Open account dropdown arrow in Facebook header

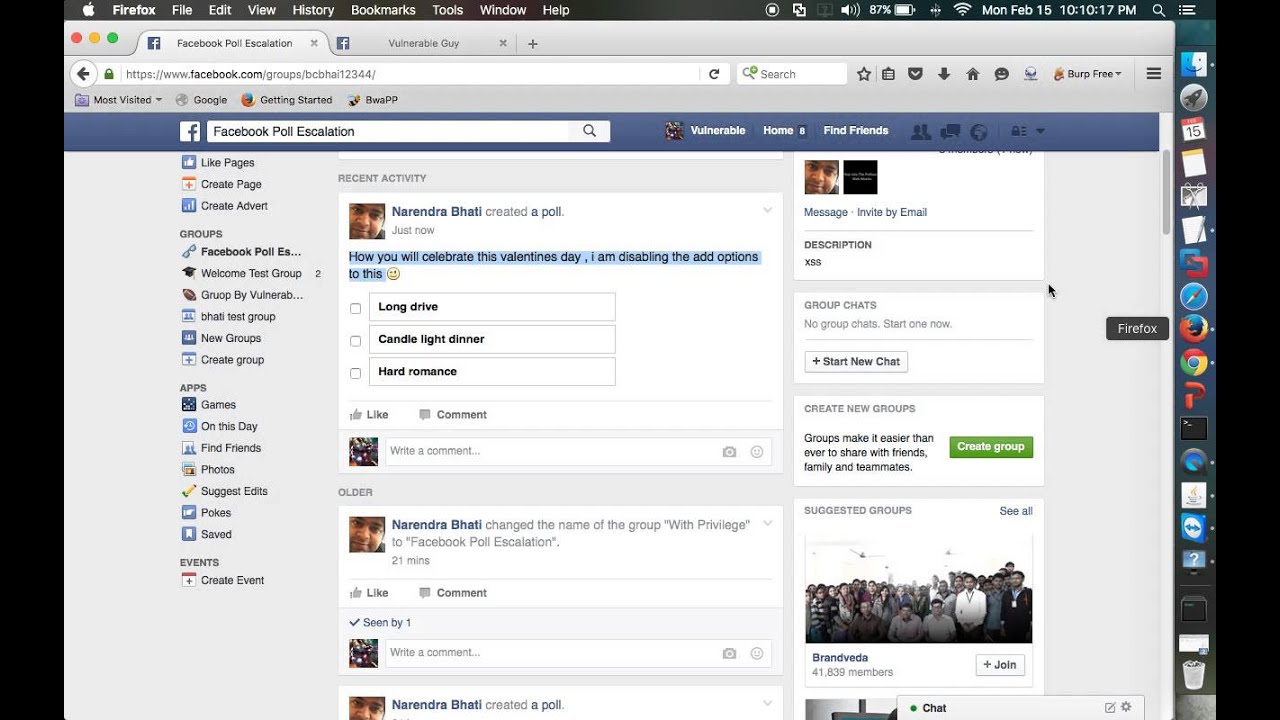pos(1040,131)
